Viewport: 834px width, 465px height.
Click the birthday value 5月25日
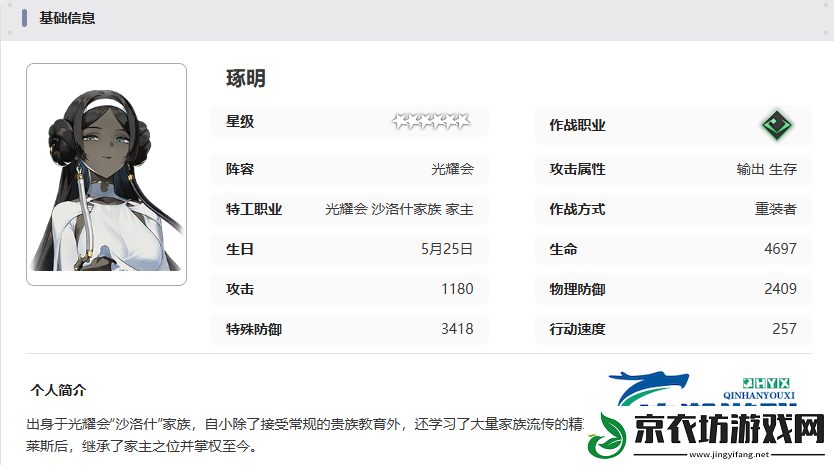click(447, 249)
